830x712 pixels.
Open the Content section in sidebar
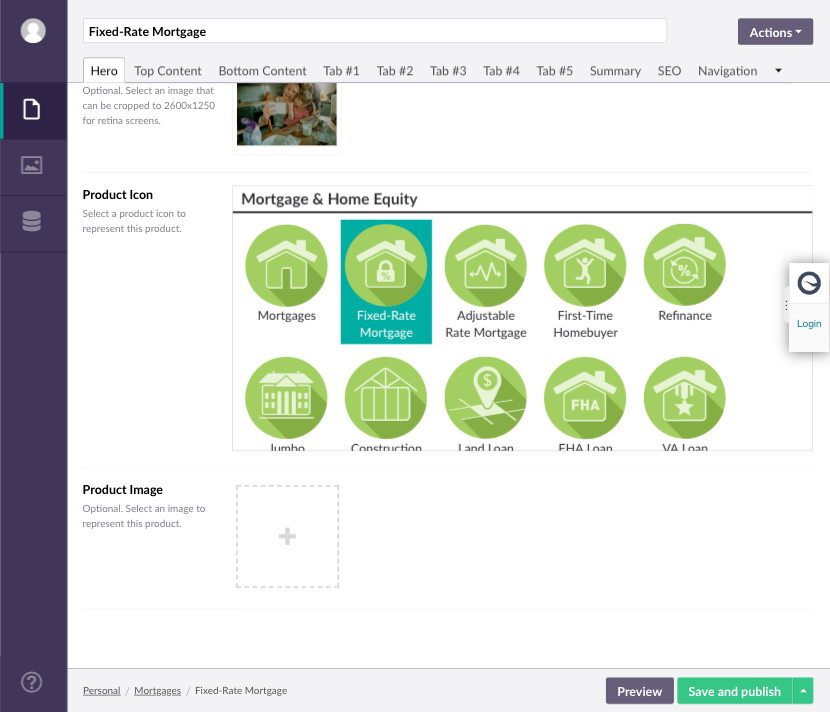(x=32, y=110)
